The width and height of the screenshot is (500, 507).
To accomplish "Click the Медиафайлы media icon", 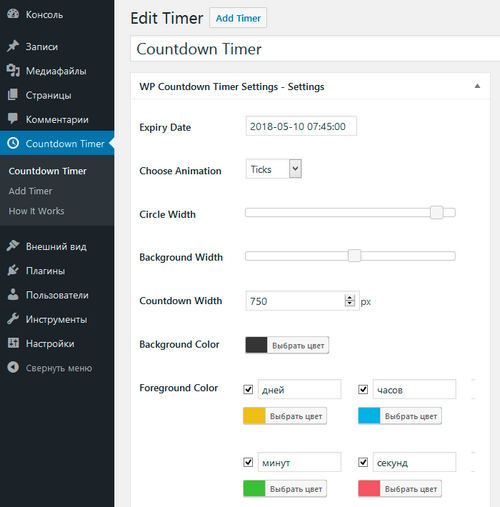I will click(13, 70).
